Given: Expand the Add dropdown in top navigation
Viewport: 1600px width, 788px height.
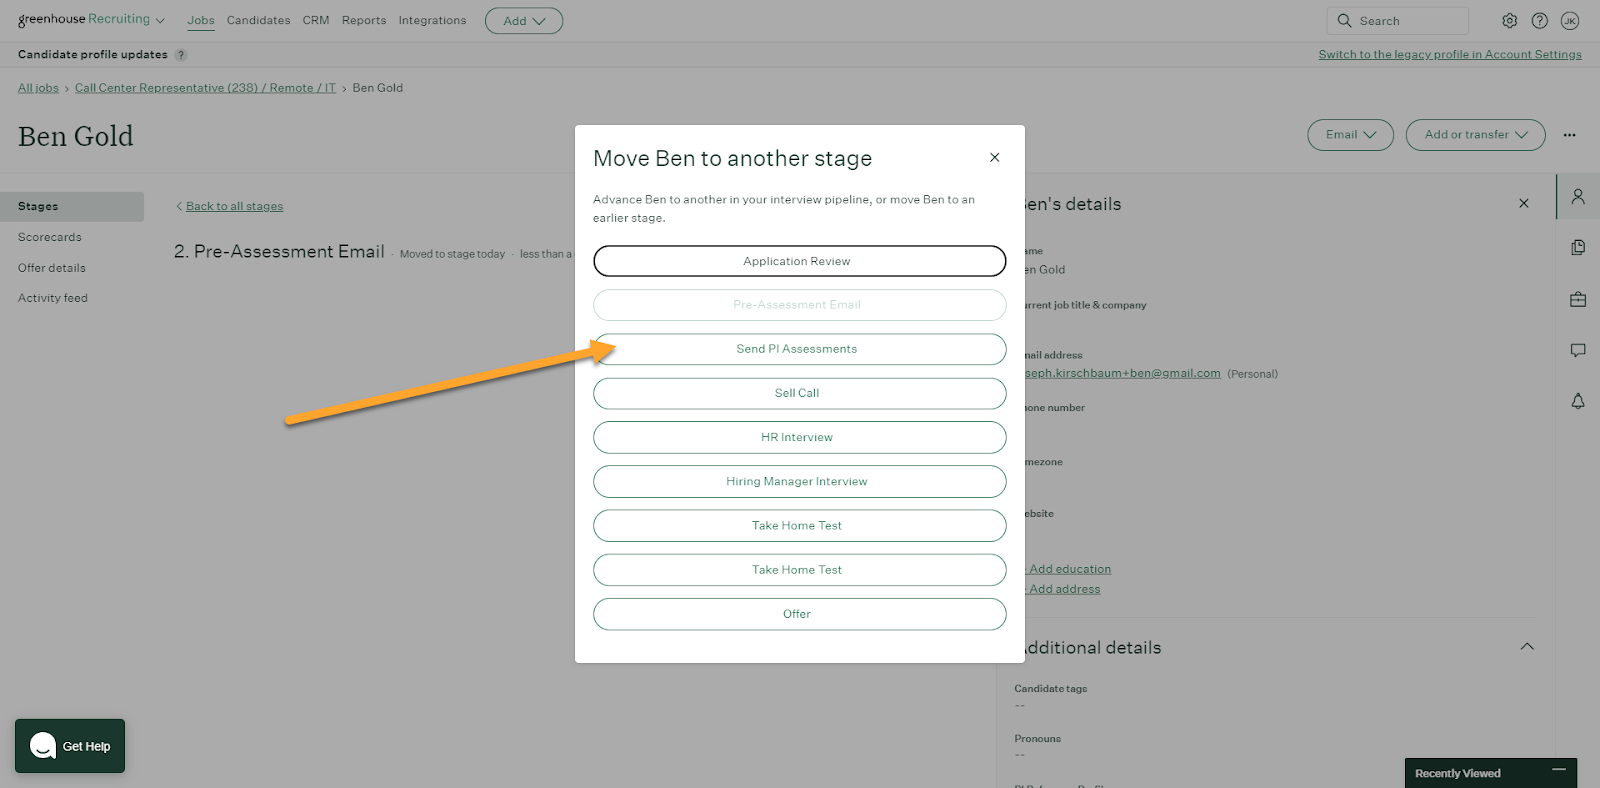Looking at the screenshot, I should point(524,21).
